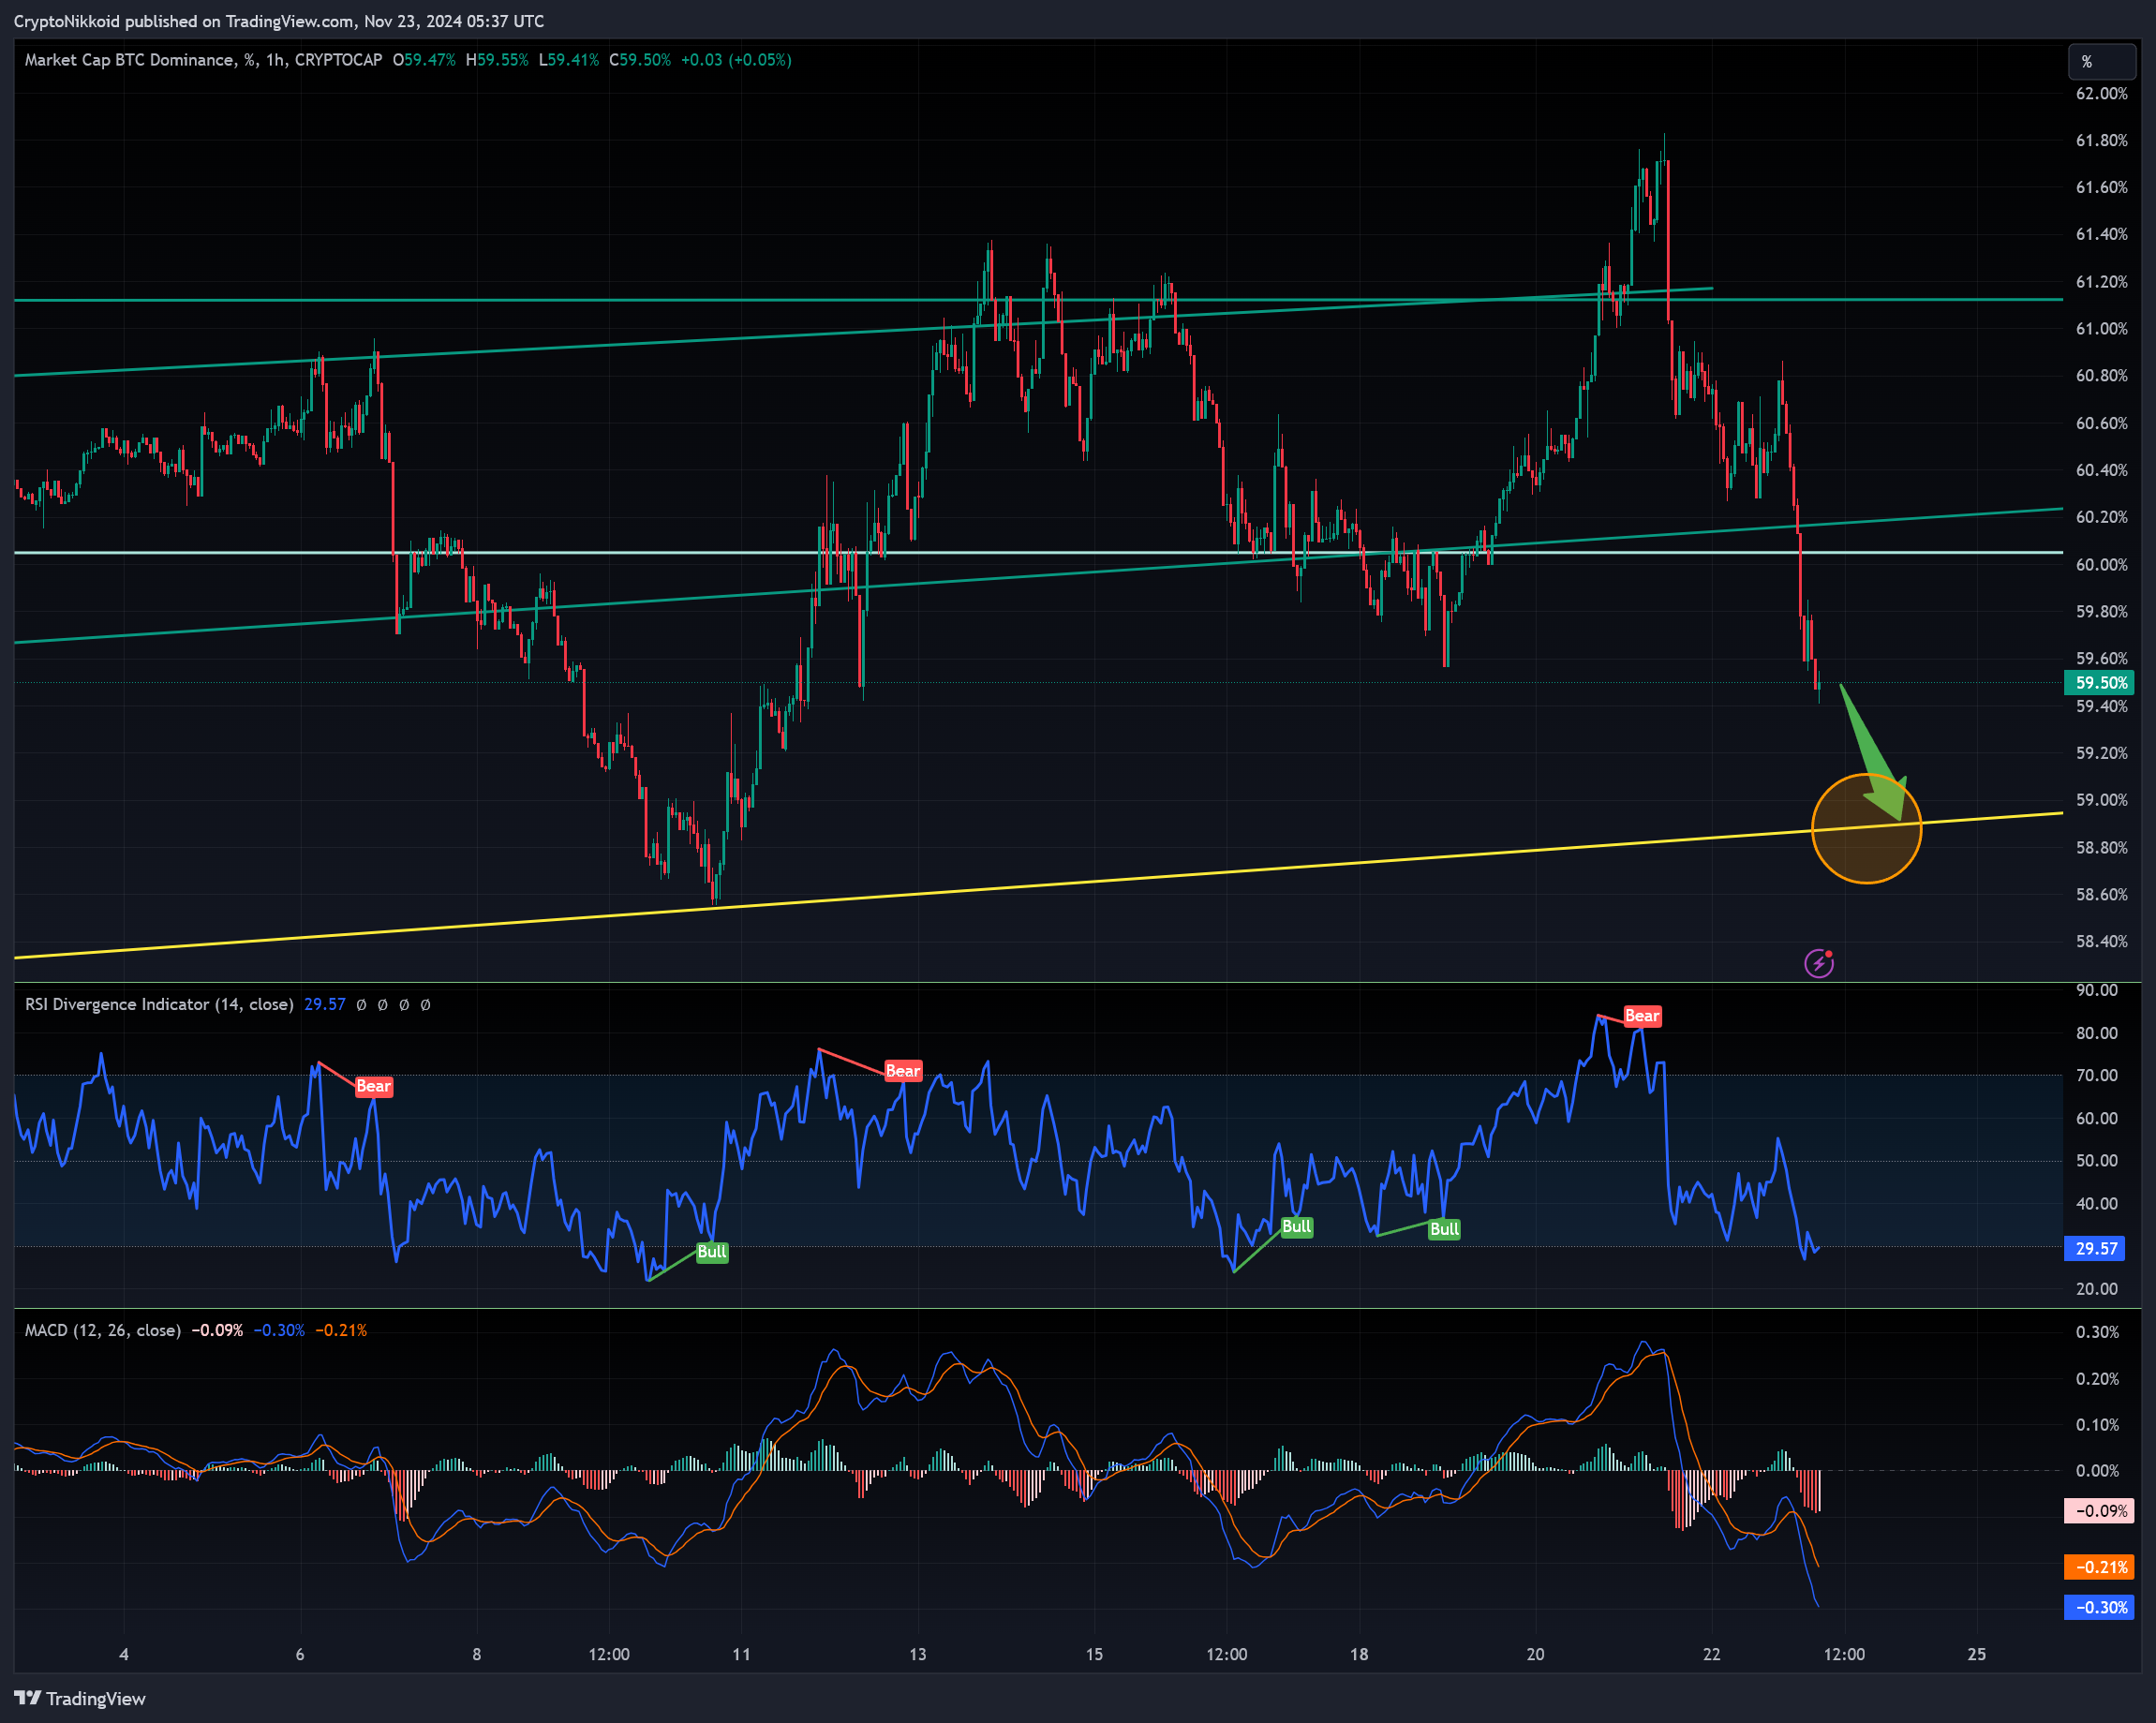Click the open value O59.47%
The image size is (2156, 1723).
point(424,60)
